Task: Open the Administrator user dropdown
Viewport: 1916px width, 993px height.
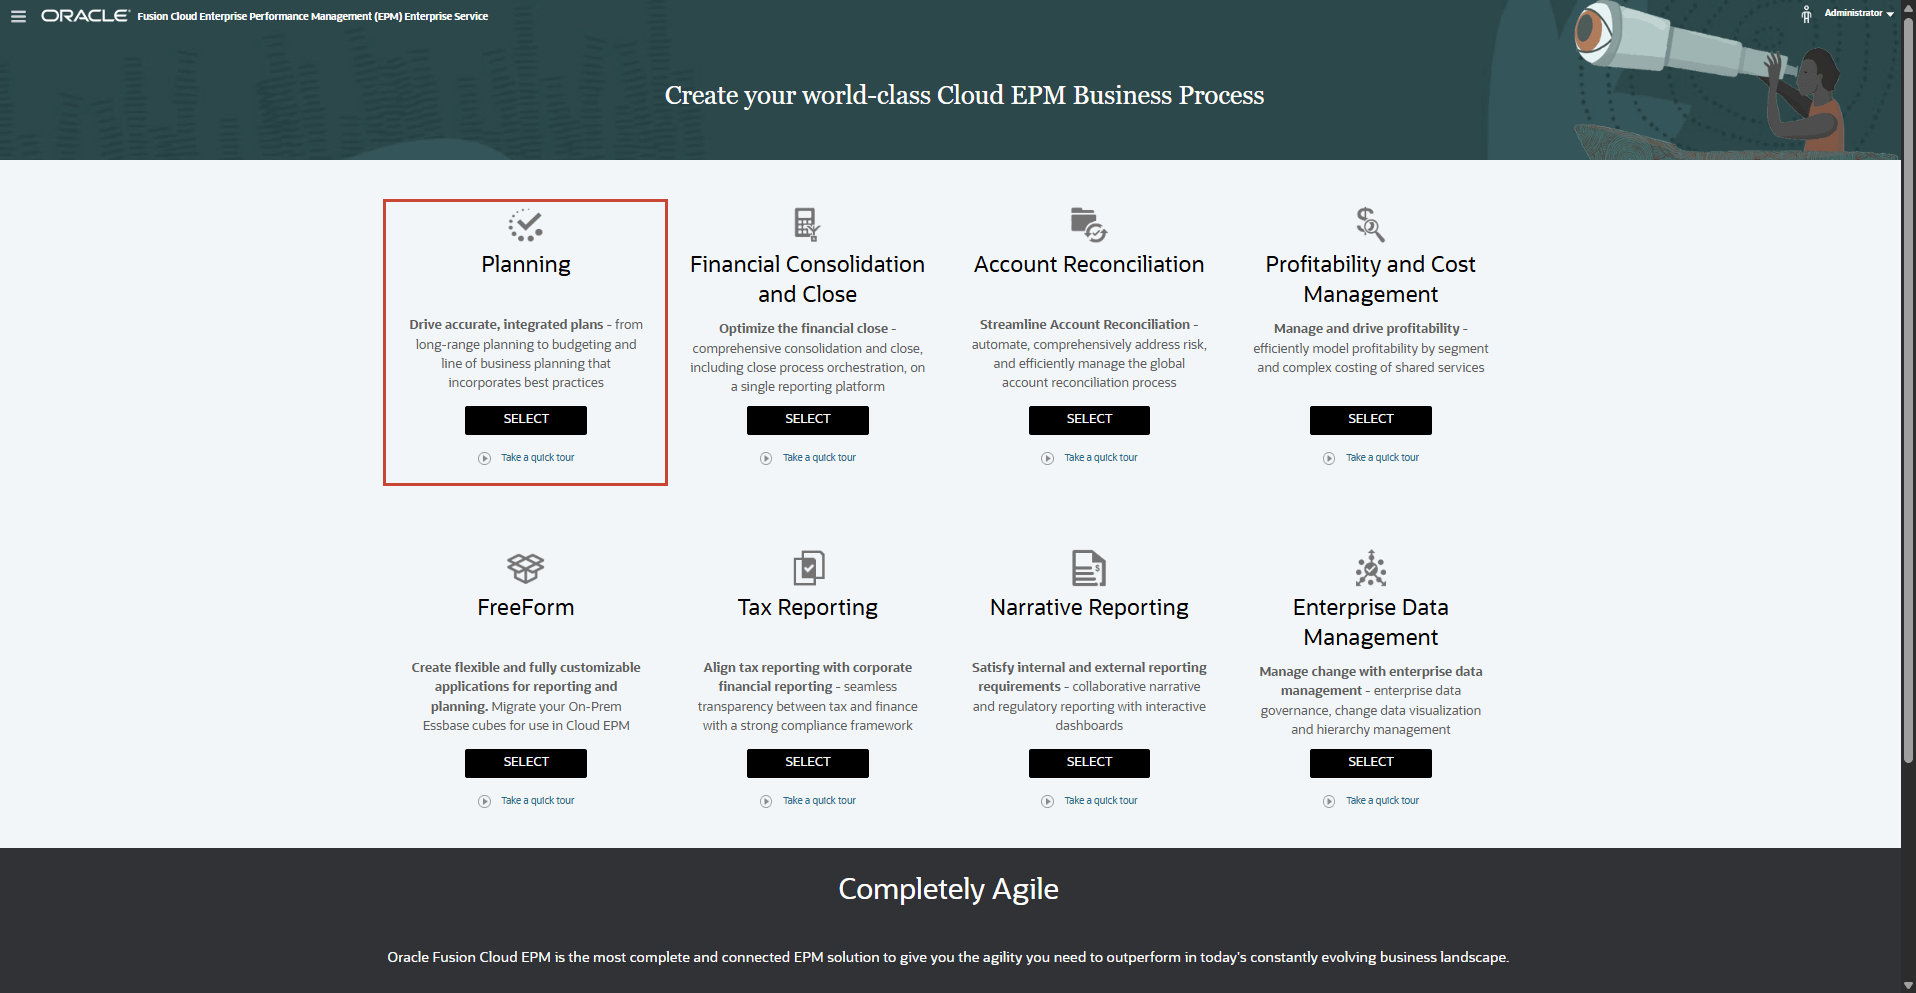Action: coord(1859,13)
